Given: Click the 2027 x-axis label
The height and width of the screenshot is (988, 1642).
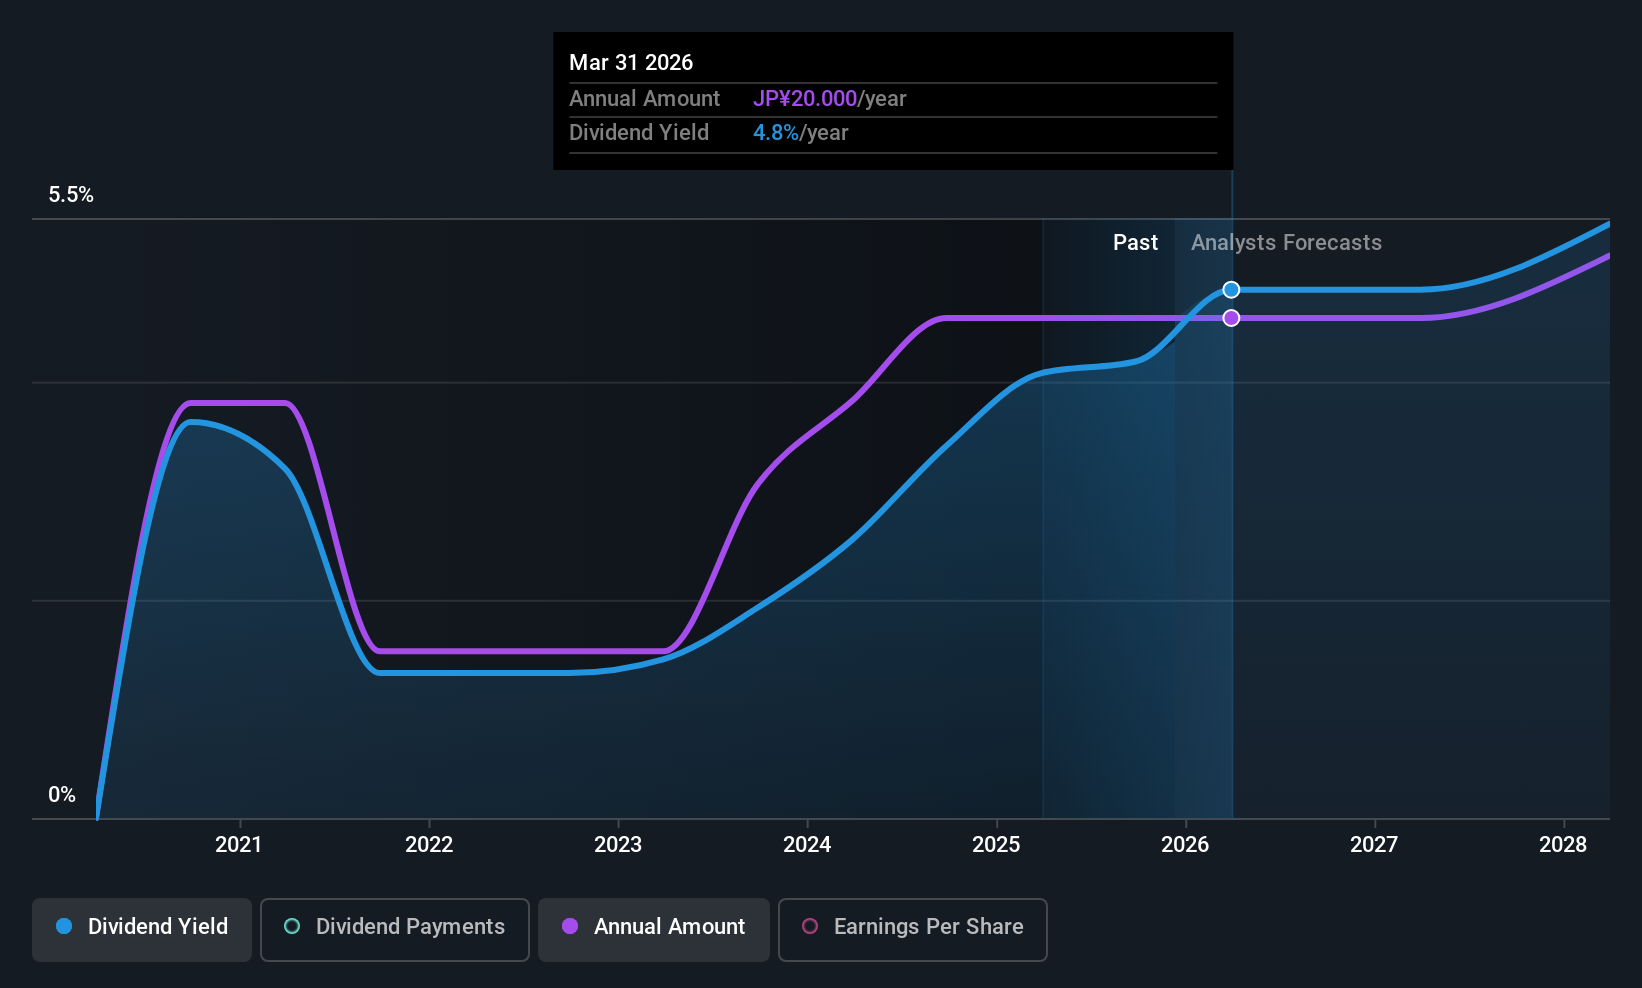Looking at the screenshot, I should pos(1374,845).
